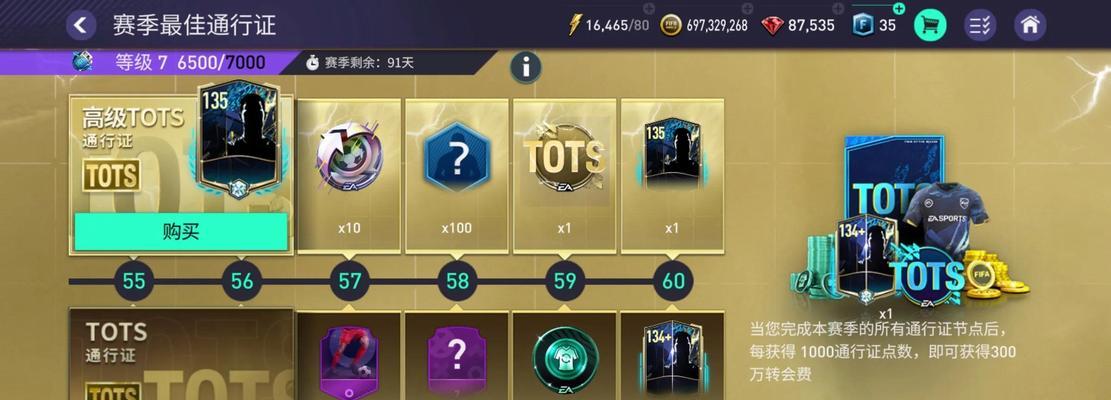Open the task checklist icon
The image size is (1111, 400).
[980, 25]
